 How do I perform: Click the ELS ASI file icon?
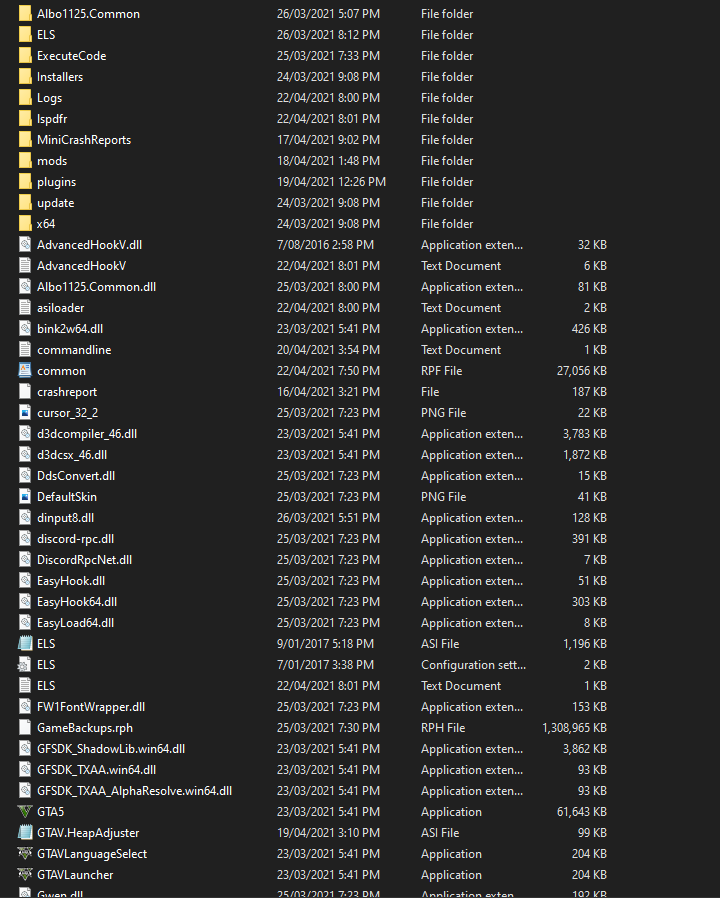[x=25, y=644]
